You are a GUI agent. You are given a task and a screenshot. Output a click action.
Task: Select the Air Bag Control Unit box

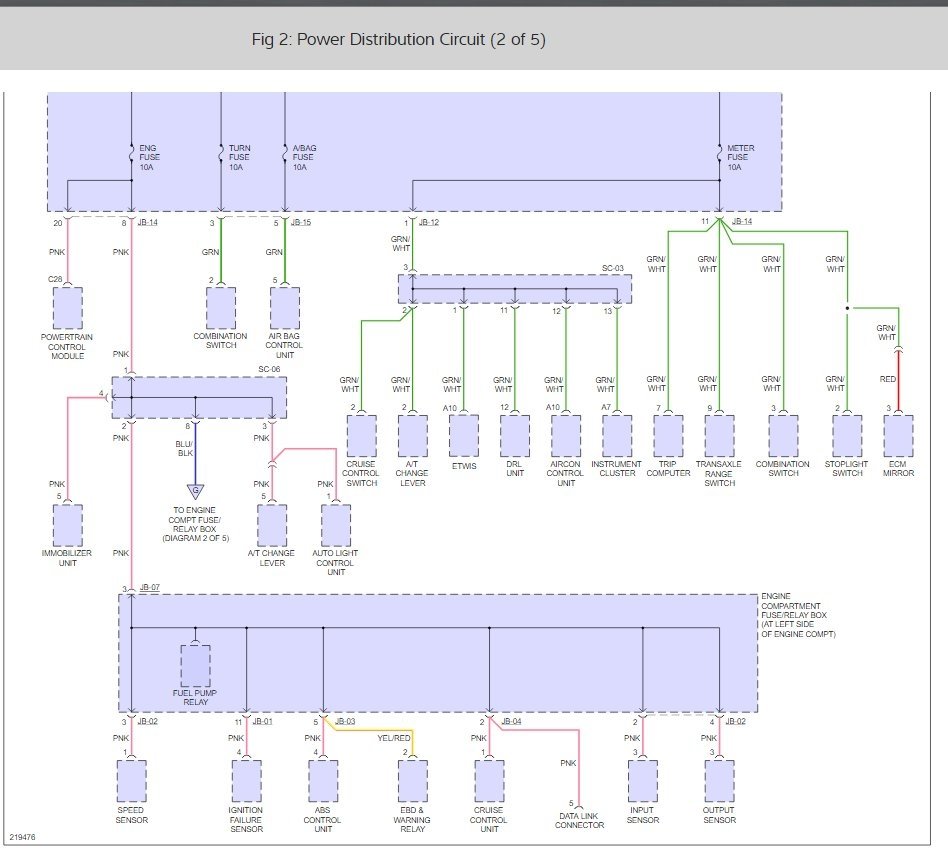[285, 308]
